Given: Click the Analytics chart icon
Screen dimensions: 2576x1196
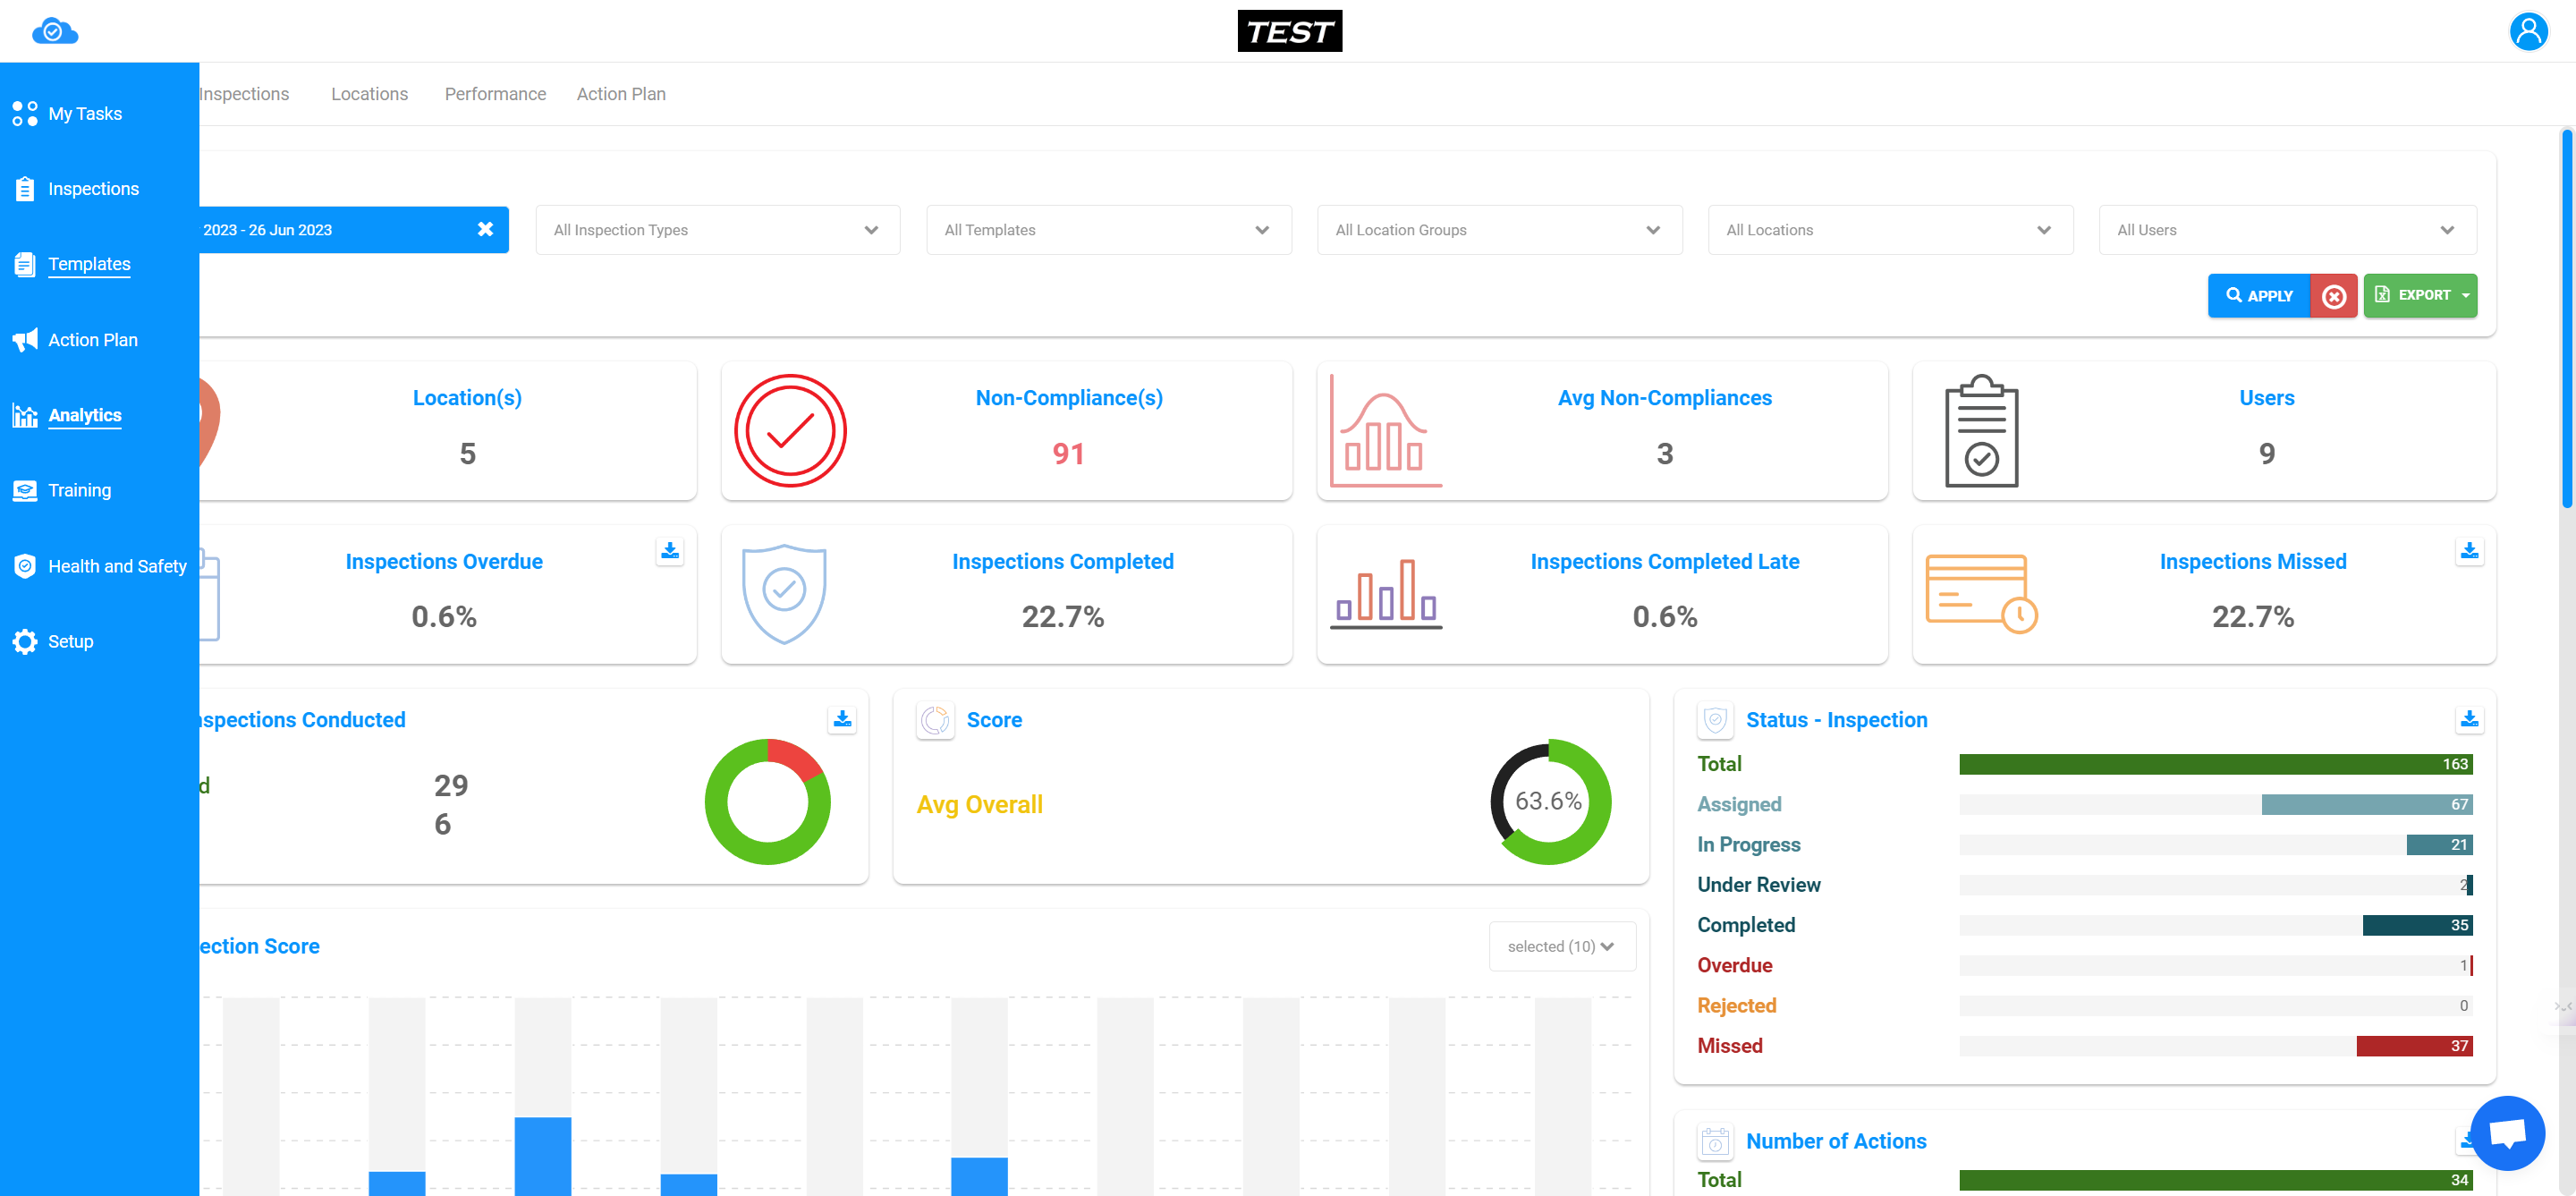Looking at the screenshot, I should pyautogui.click(x=25, y=415).
